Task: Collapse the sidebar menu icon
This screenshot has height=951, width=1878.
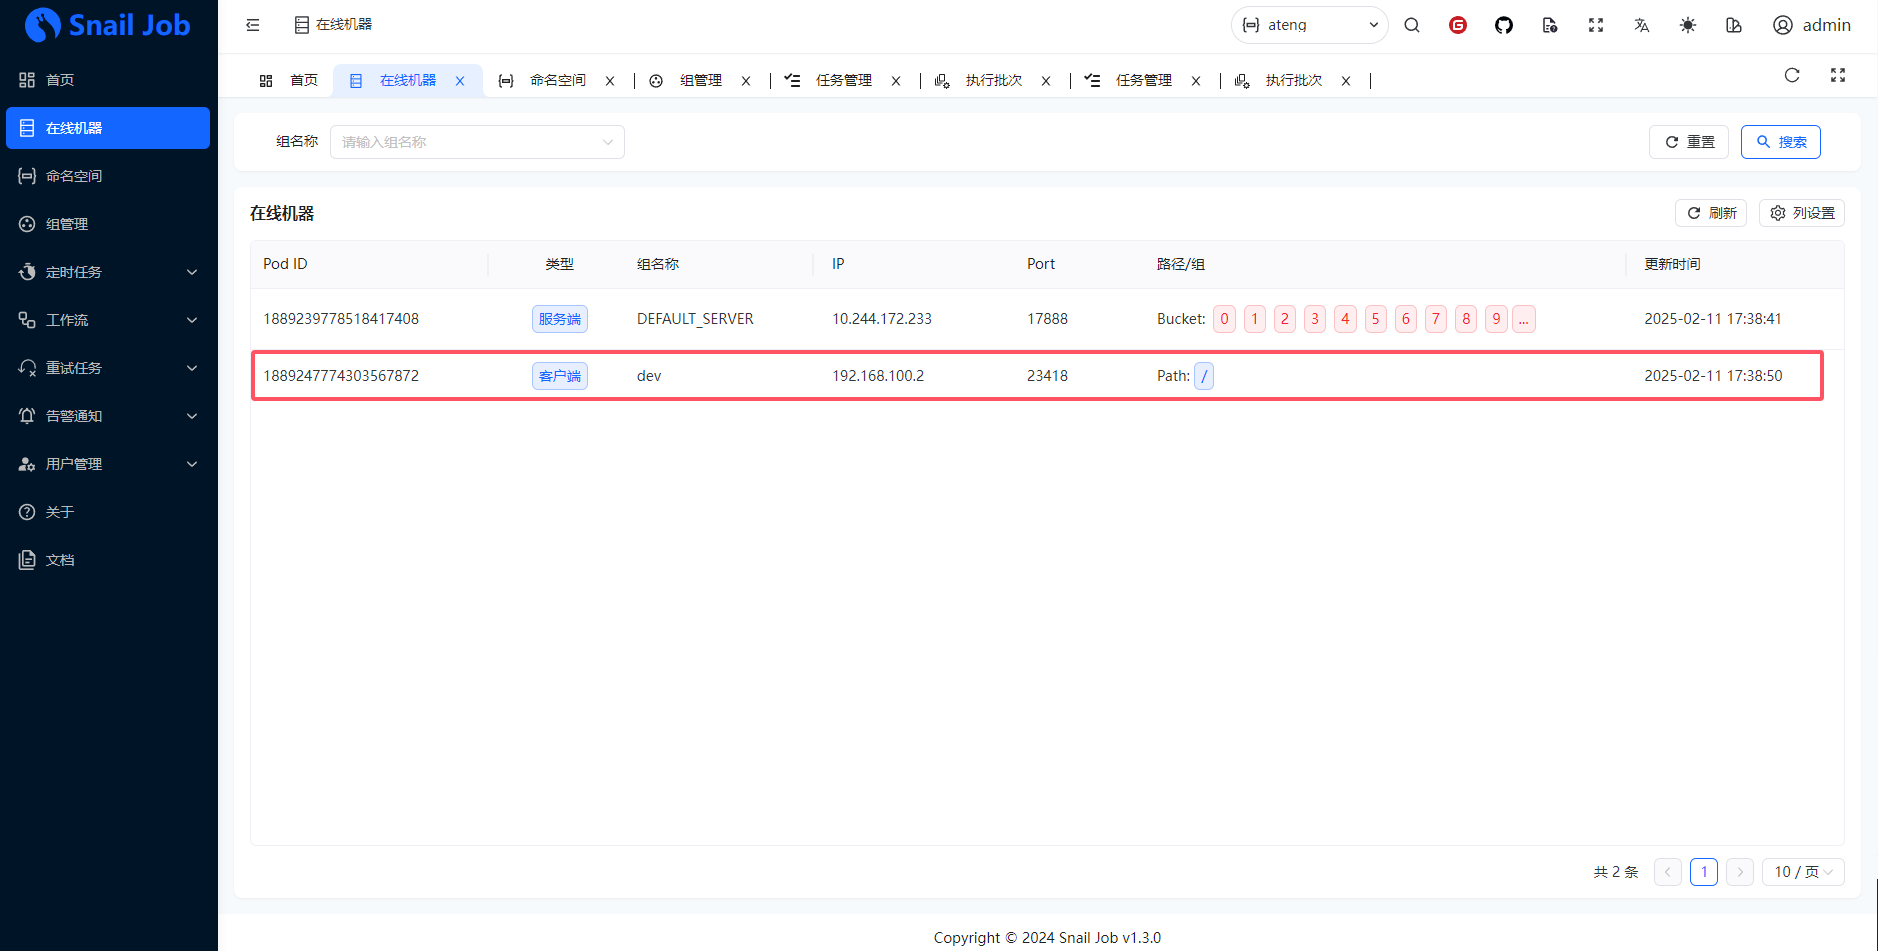Action: point(253,25)
